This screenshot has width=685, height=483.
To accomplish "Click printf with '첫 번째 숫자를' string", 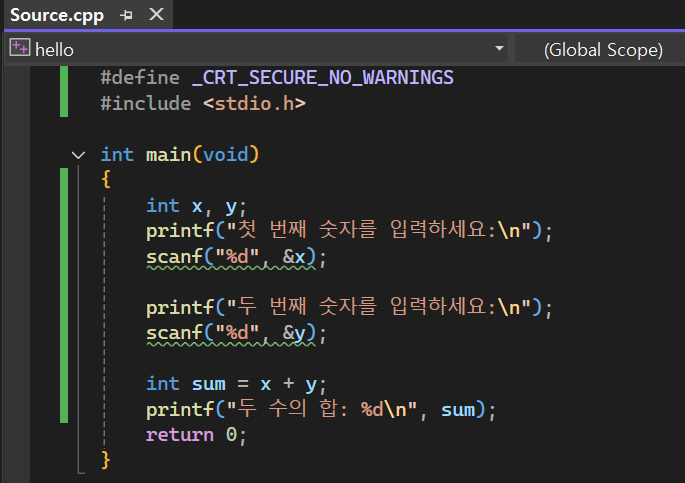I will coord(349,231).
